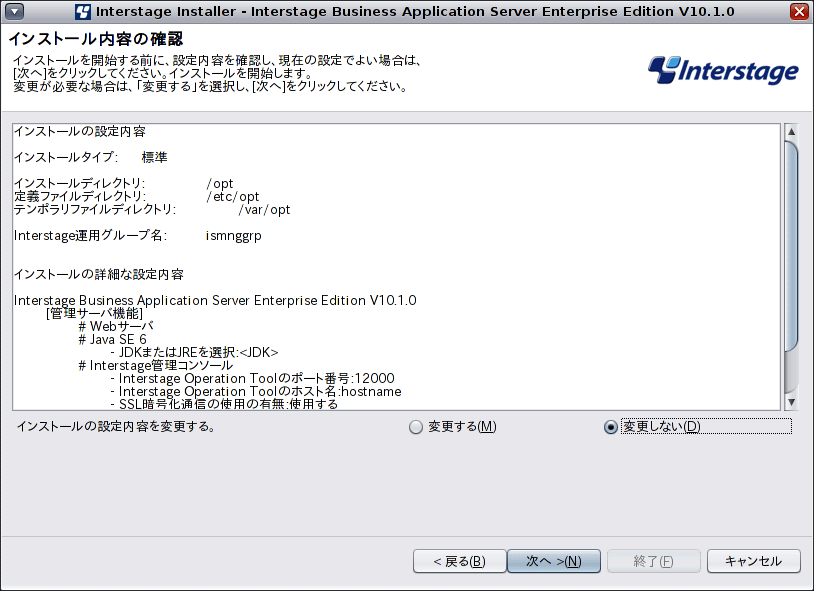This screenshot has height=591, width=814.
Task: Click the Interstage Installer title bar icon
Action: (x=83, y=11)
